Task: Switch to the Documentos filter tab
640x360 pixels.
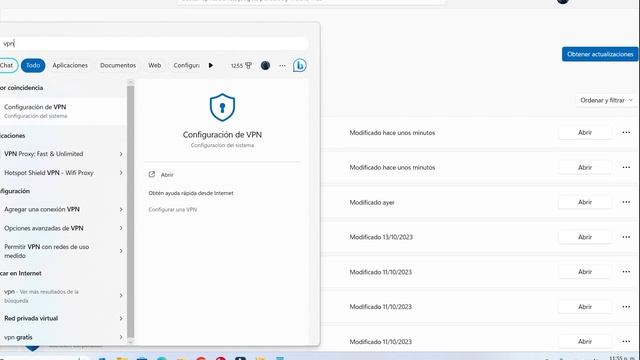Action: tap(118, 65)
